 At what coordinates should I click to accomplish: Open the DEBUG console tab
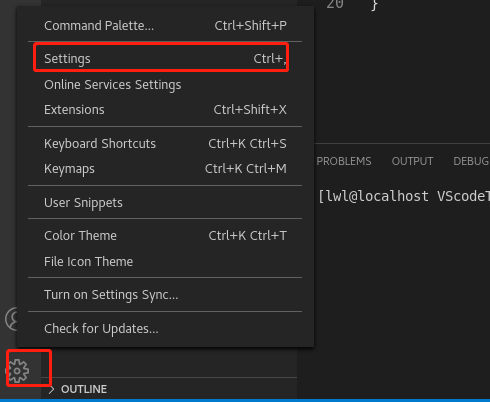[x=471, y=161]
